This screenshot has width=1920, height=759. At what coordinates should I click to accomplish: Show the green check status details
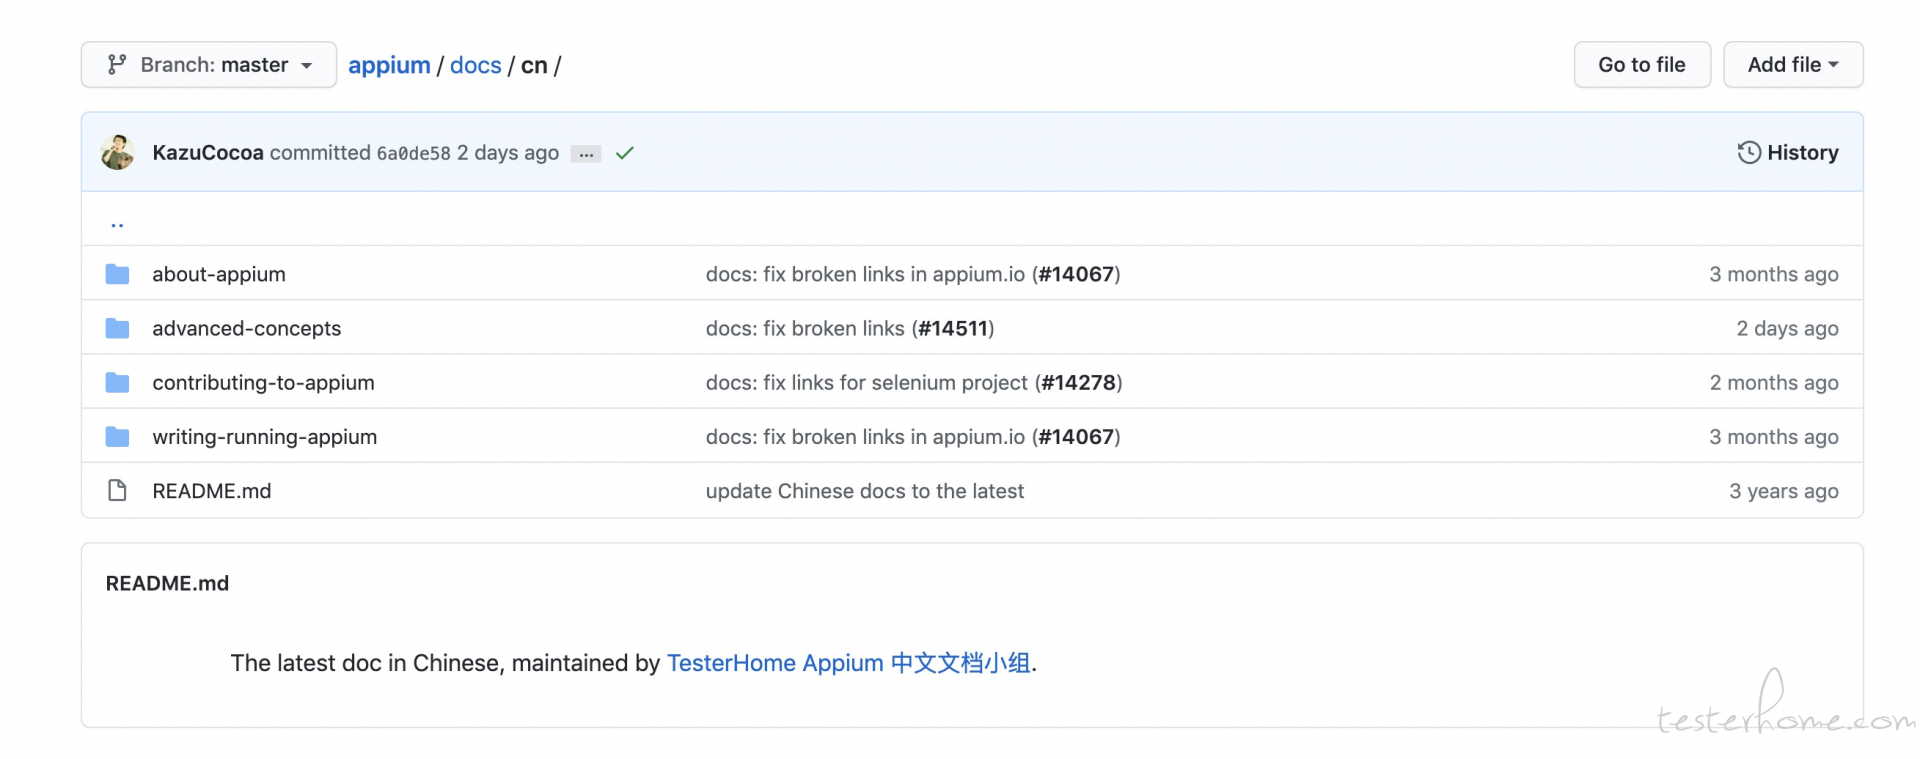625,153
